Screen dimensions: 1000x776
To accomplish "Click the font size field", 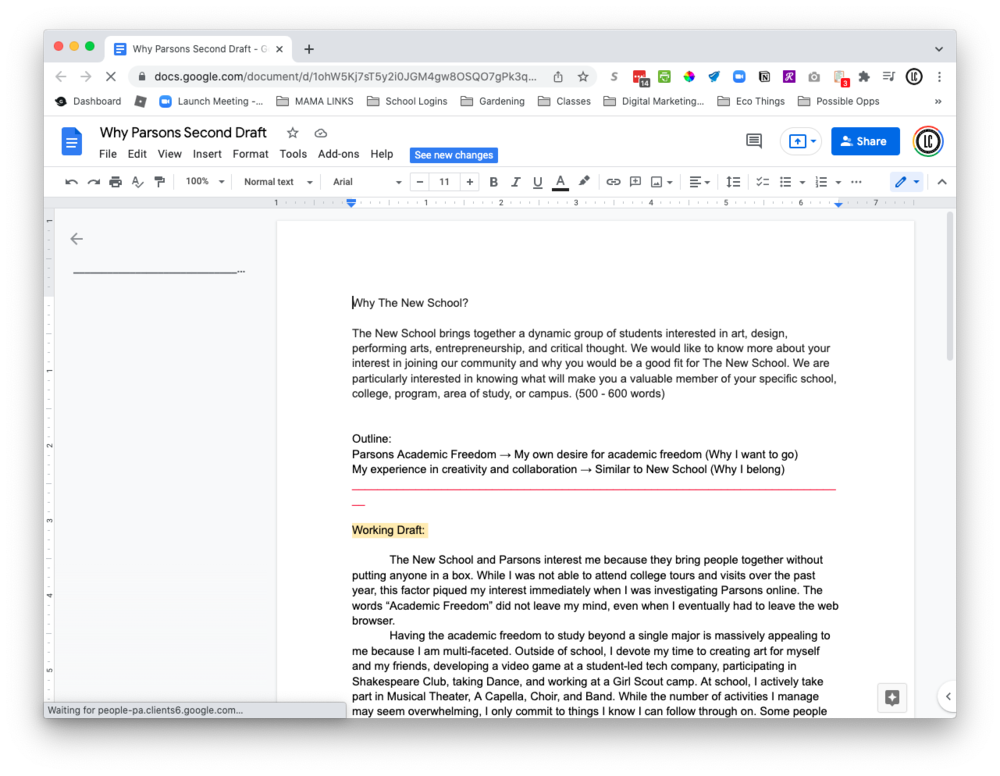I will click(x=445, y=182).
